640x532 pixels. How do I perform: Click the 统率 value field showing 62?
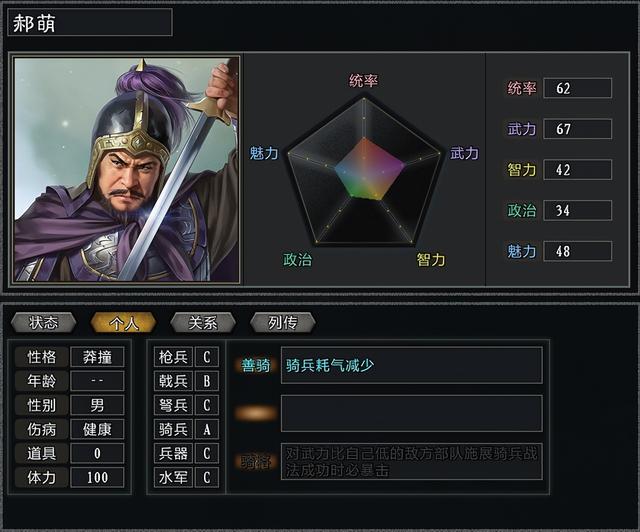(577, 88)
